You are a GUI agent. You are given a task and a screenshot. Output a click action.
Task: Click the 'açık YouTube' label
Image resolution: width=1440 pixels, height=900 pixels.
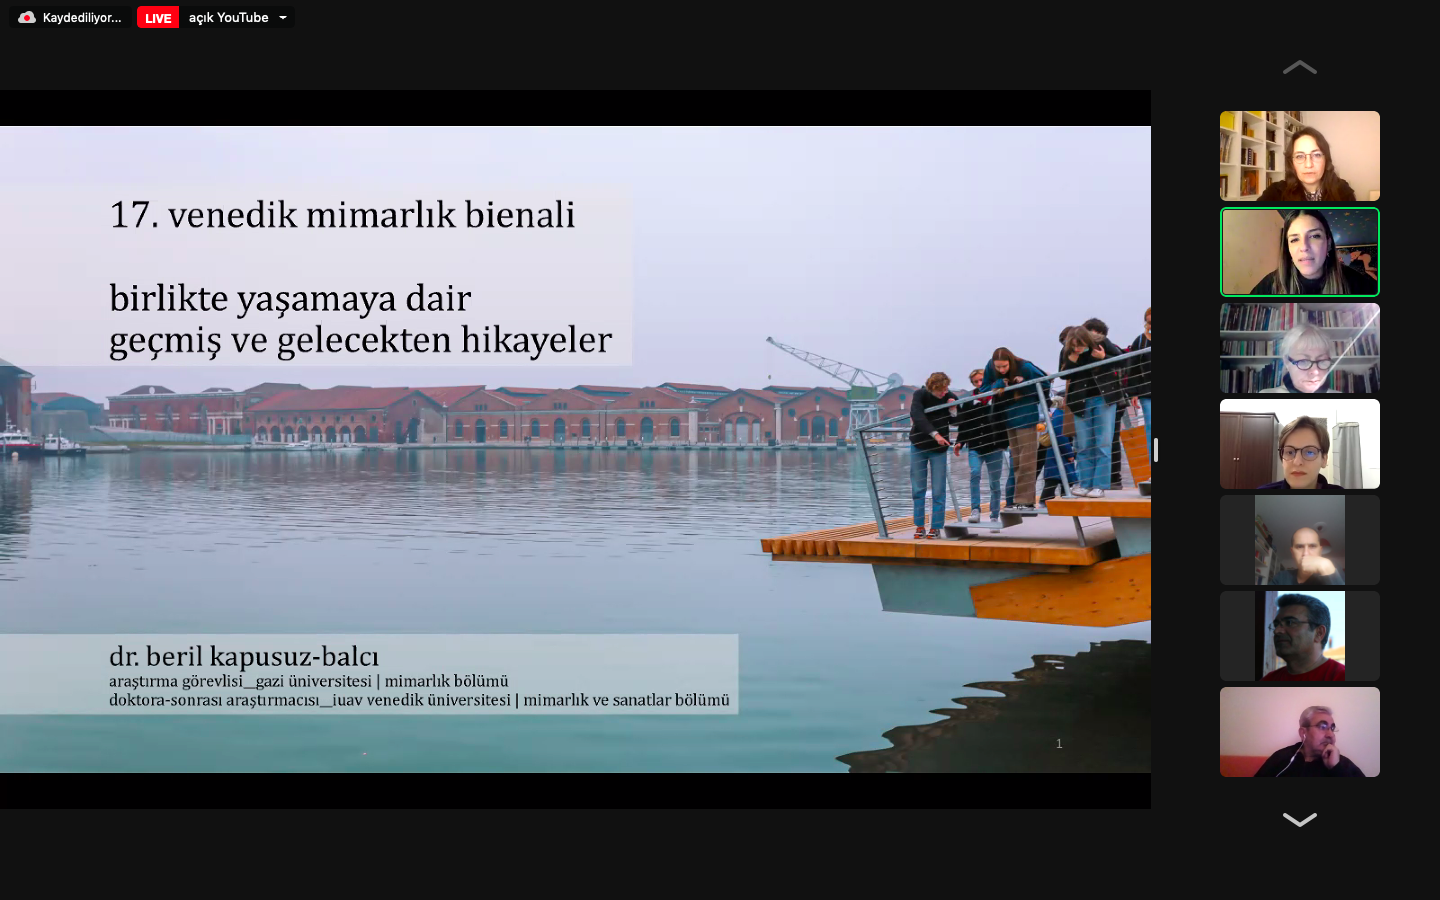pos(228,18)
